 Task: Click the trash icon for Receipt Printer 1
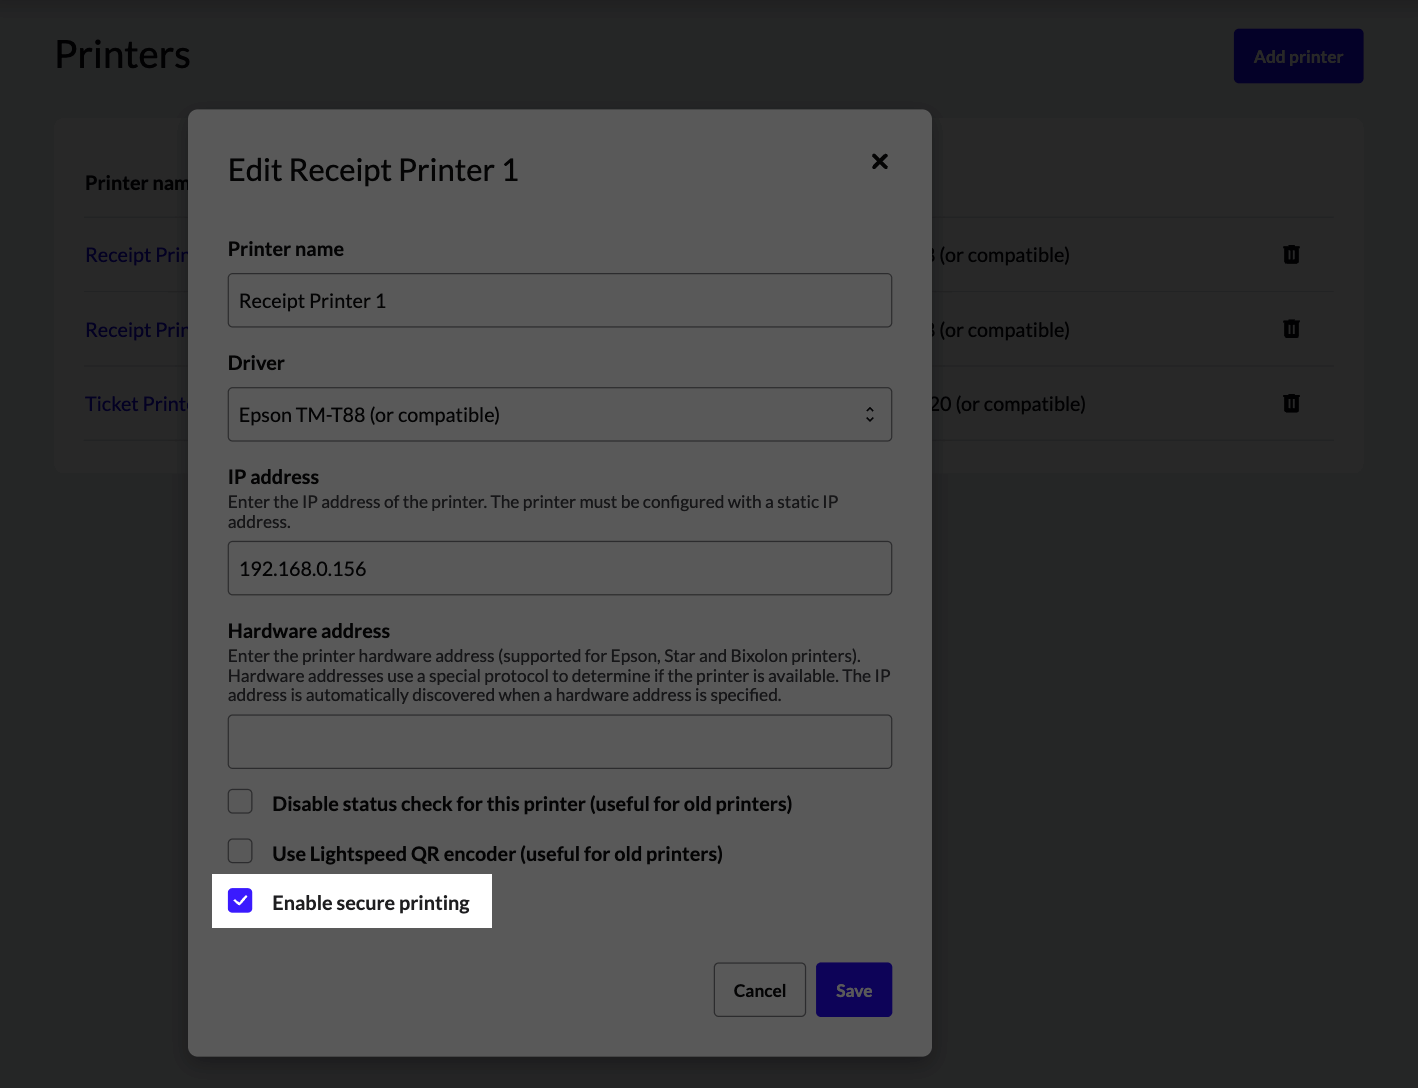[1291, 255]
